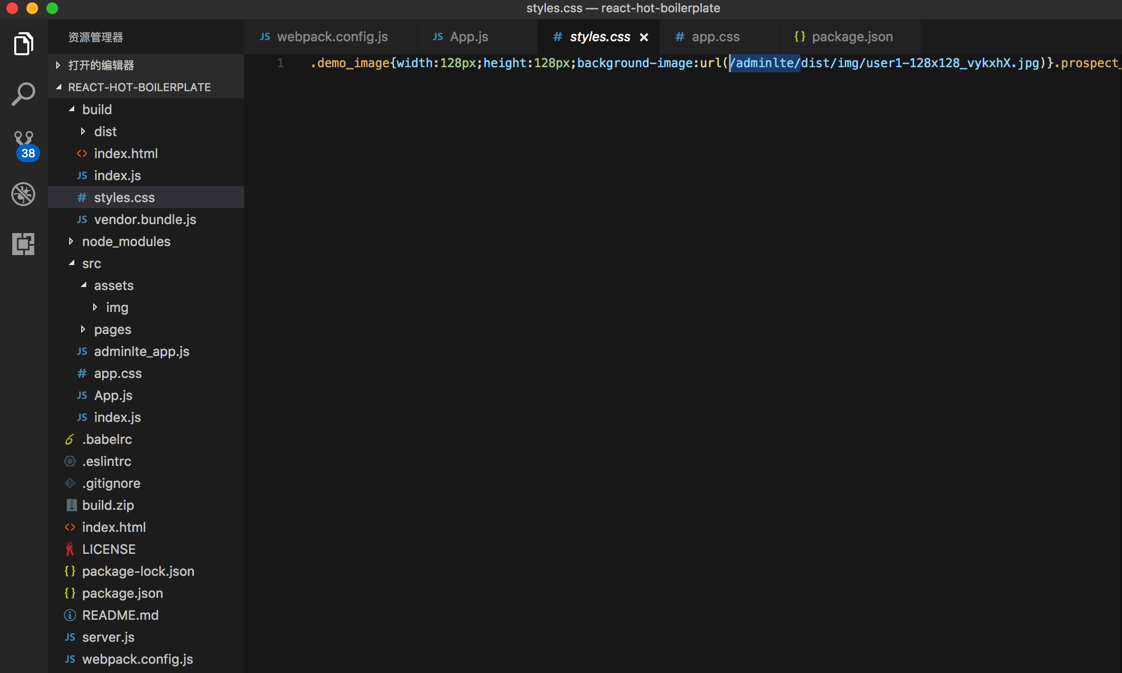The height and width of the screenshot is (673, 1122).
Task: Open the Debug view in activity bar
Action: (23, 194)
